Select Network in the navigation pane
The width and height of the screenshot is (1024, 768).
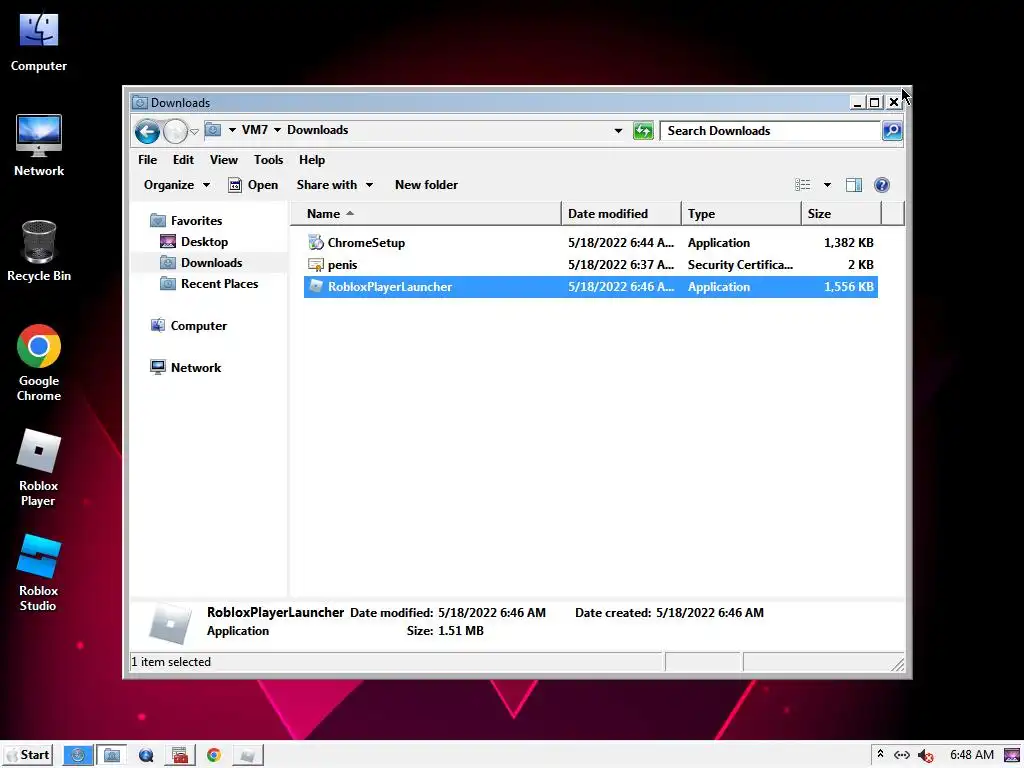tap(185, 367)
